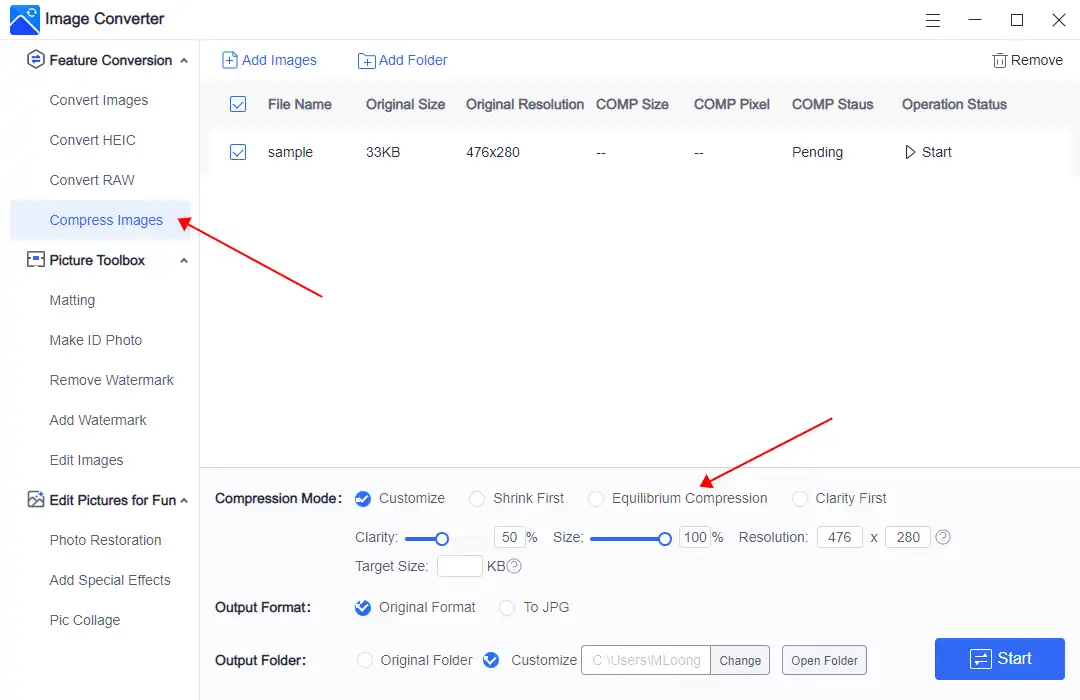Open Make ID Photo in sidebar
The image size is (1080, 700).
pos(96,340)
